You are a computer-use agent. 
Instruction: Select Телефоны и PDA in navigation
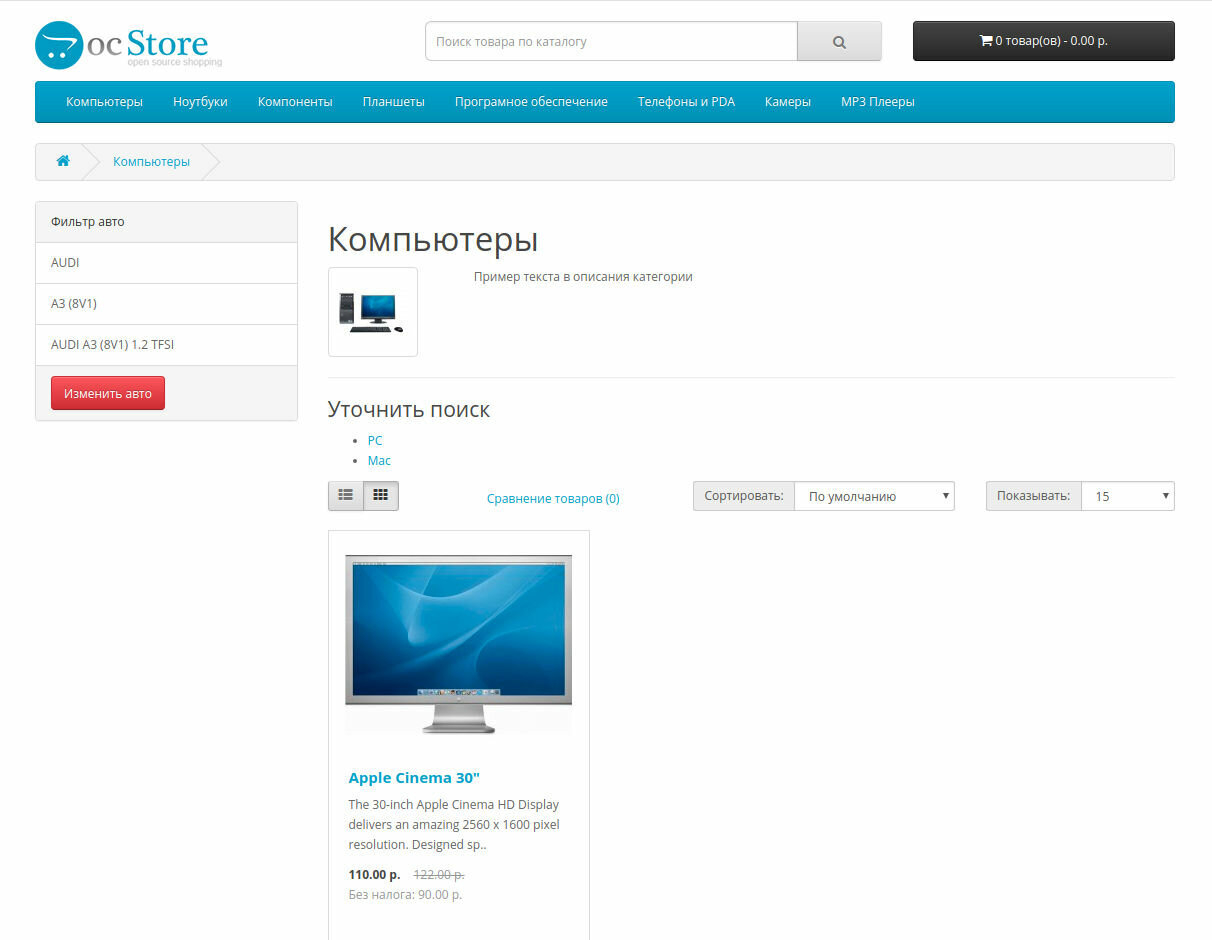coord(686,102)
